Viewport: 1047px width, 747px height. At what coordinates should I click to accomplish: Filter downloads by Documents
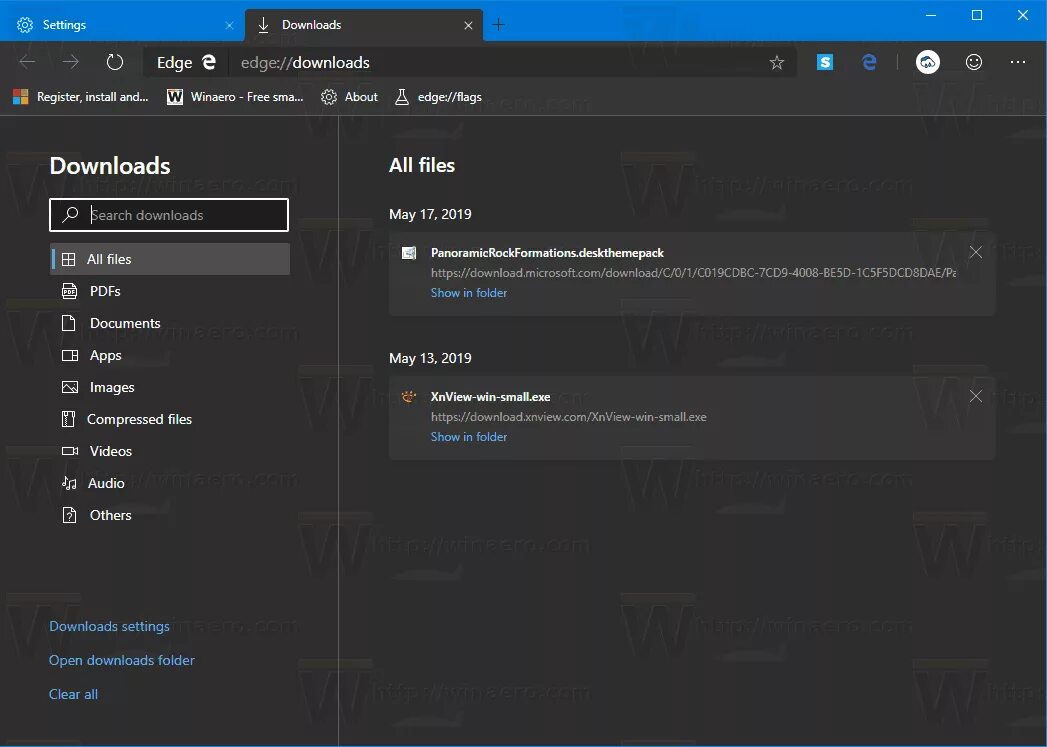[170, 323]
